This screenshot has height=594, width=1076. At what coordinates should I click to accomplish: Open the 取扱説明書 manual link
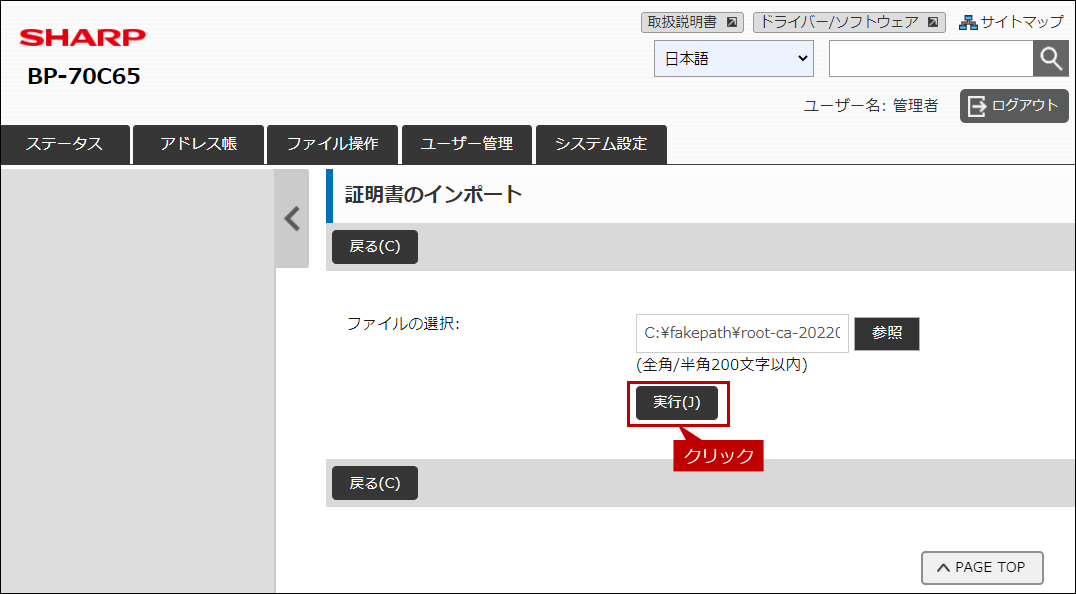click(x=692, y=22)
